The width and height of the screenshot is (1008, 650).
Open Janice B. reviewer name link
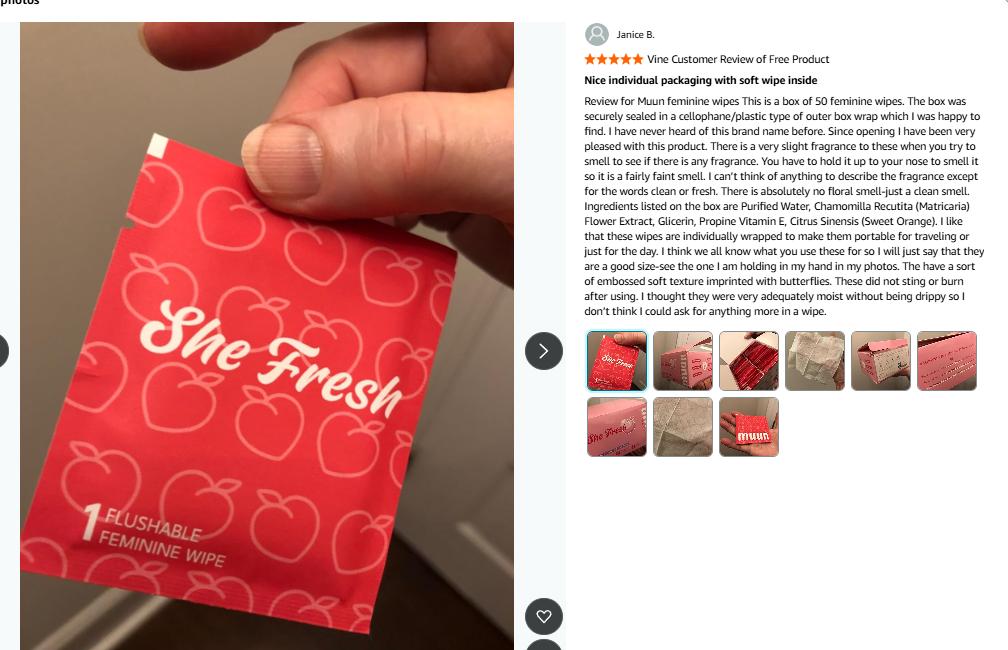pyautogui.click(x=635, y=35)
